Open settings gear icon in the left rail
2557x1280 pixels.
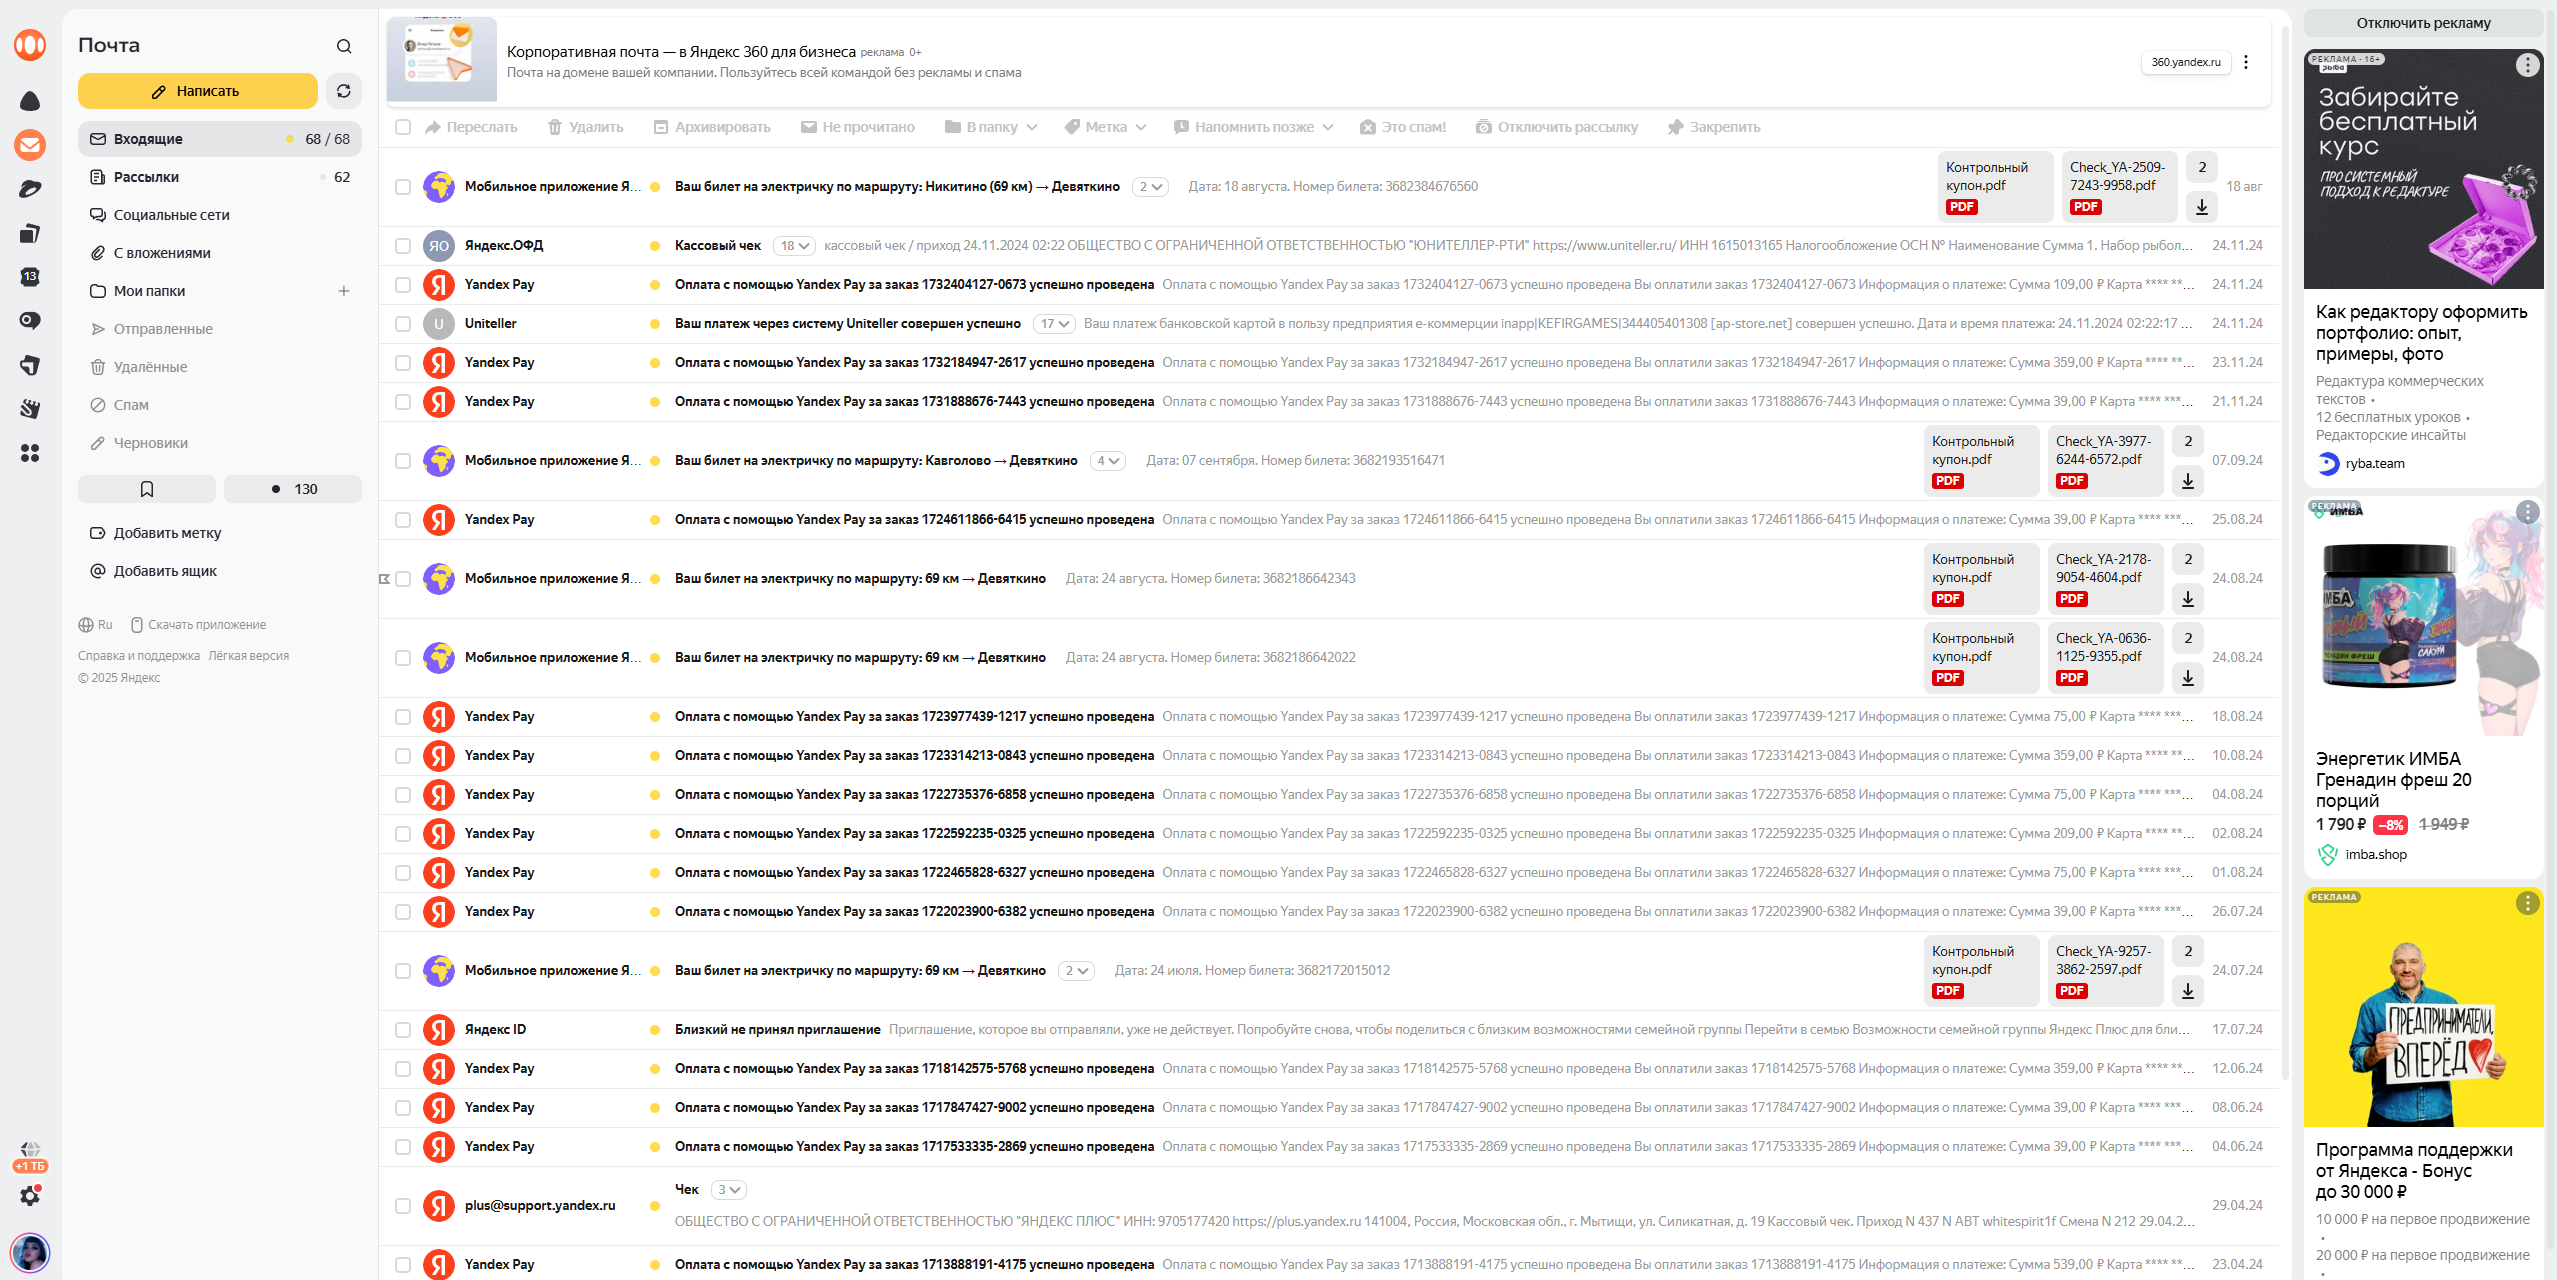30,1195
